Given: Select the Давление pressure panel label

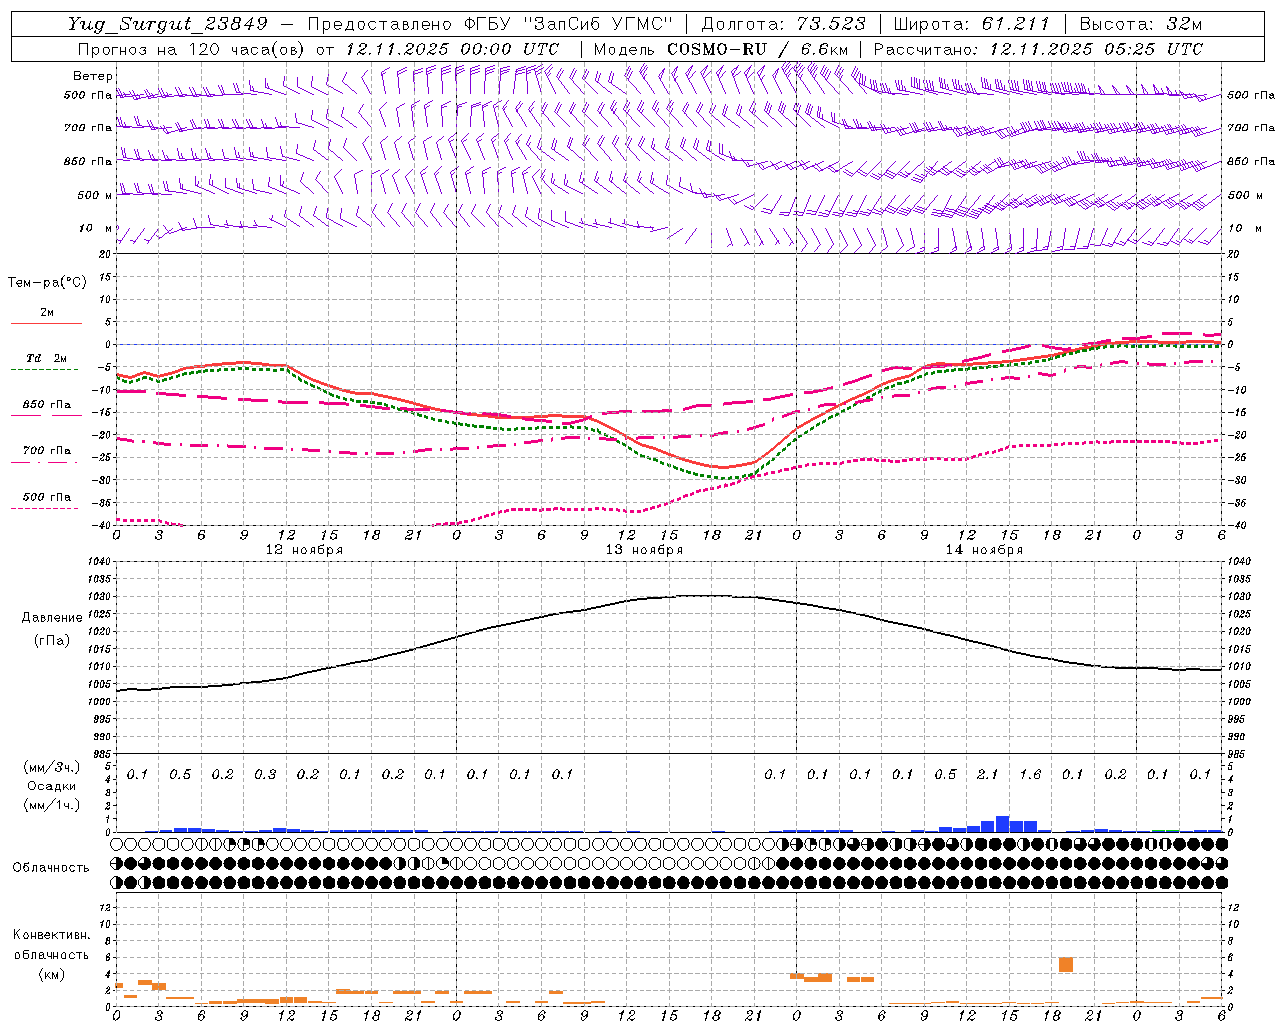Looking at the screenshot, I should pos(52,617).
